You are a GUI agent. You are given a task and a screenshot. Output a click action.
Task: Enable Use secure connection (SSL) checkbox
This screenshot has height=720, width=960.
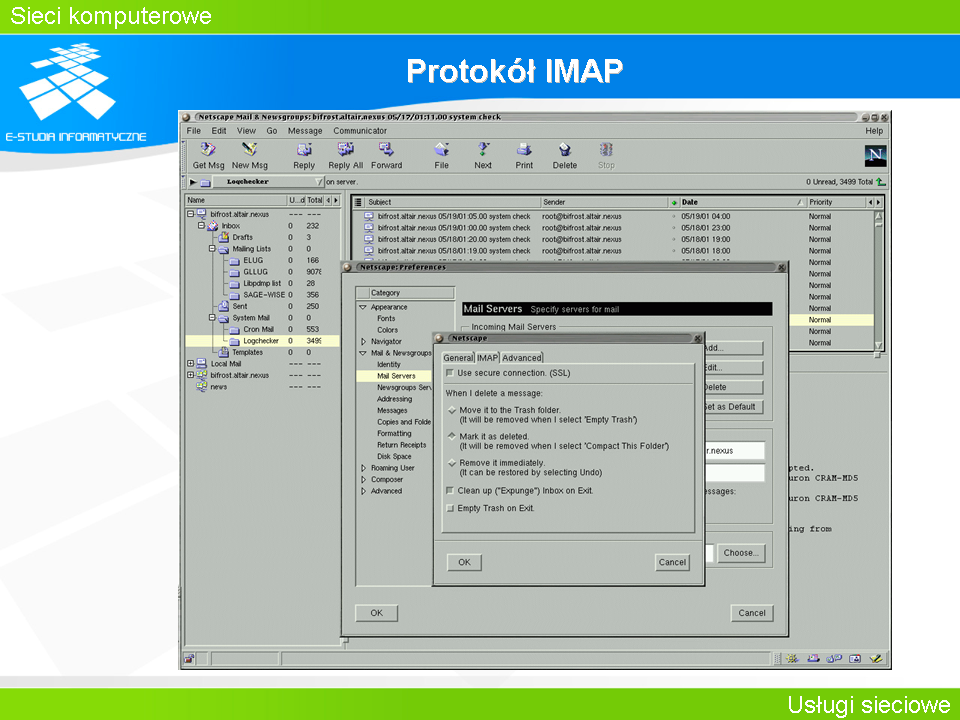(x=450, y=373)
